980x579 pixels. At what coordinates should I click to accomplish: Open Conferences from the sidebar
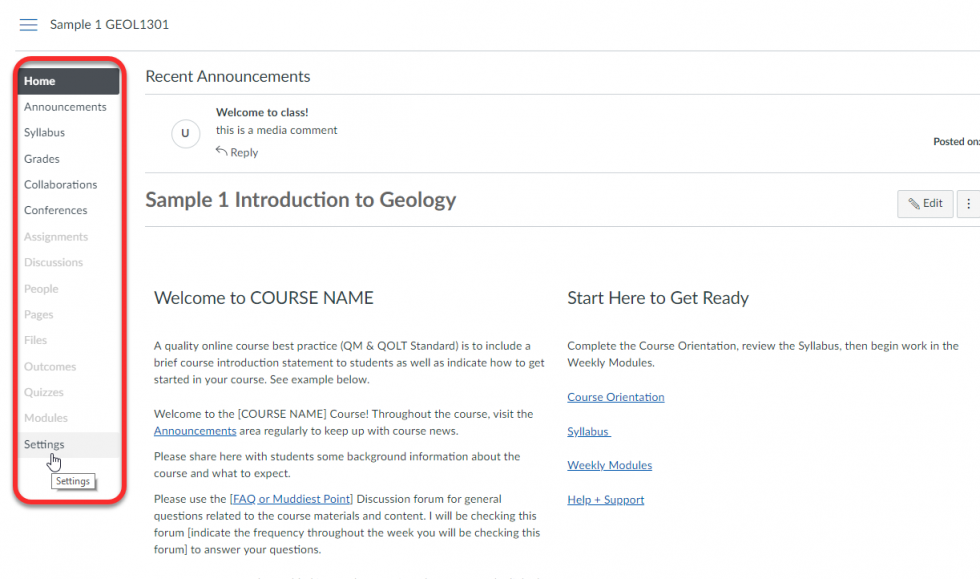pyautogui.click(x=56, y=210)
